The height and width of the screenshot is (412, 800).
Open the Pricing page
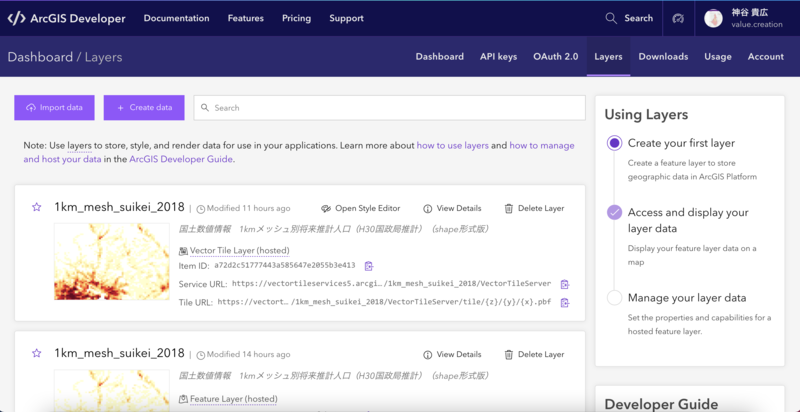tap(296, 18)
